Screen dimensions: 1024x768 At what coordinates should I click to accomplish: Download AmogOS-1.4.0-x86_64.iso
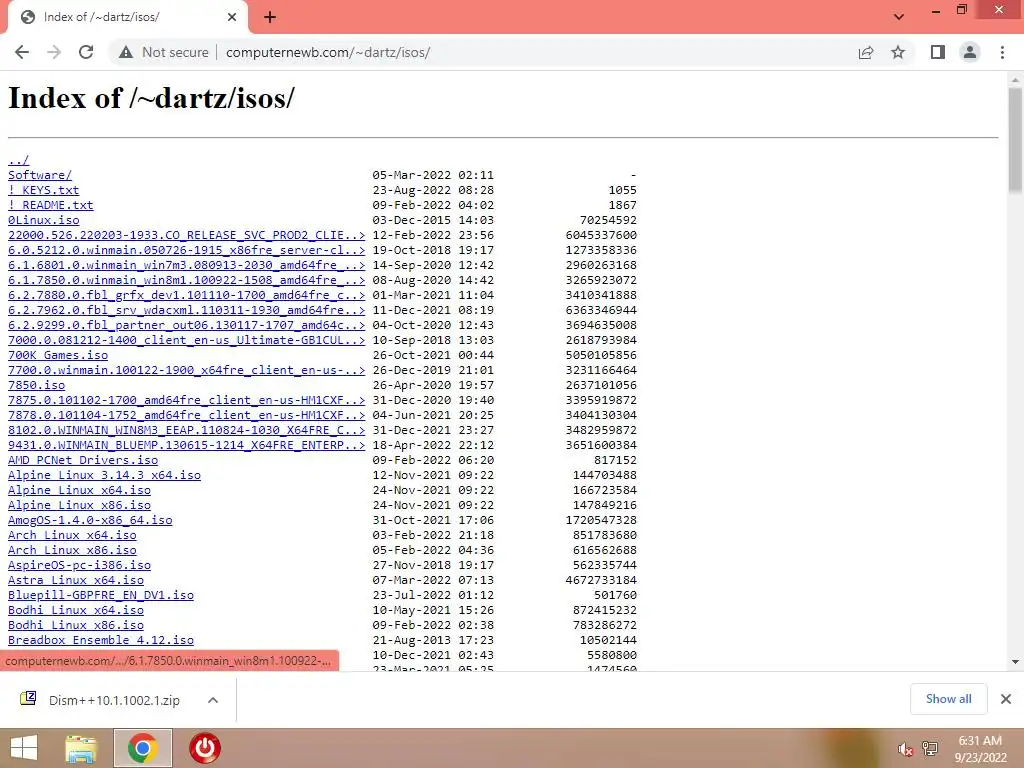pyautogui.click(x=90, y=520)
